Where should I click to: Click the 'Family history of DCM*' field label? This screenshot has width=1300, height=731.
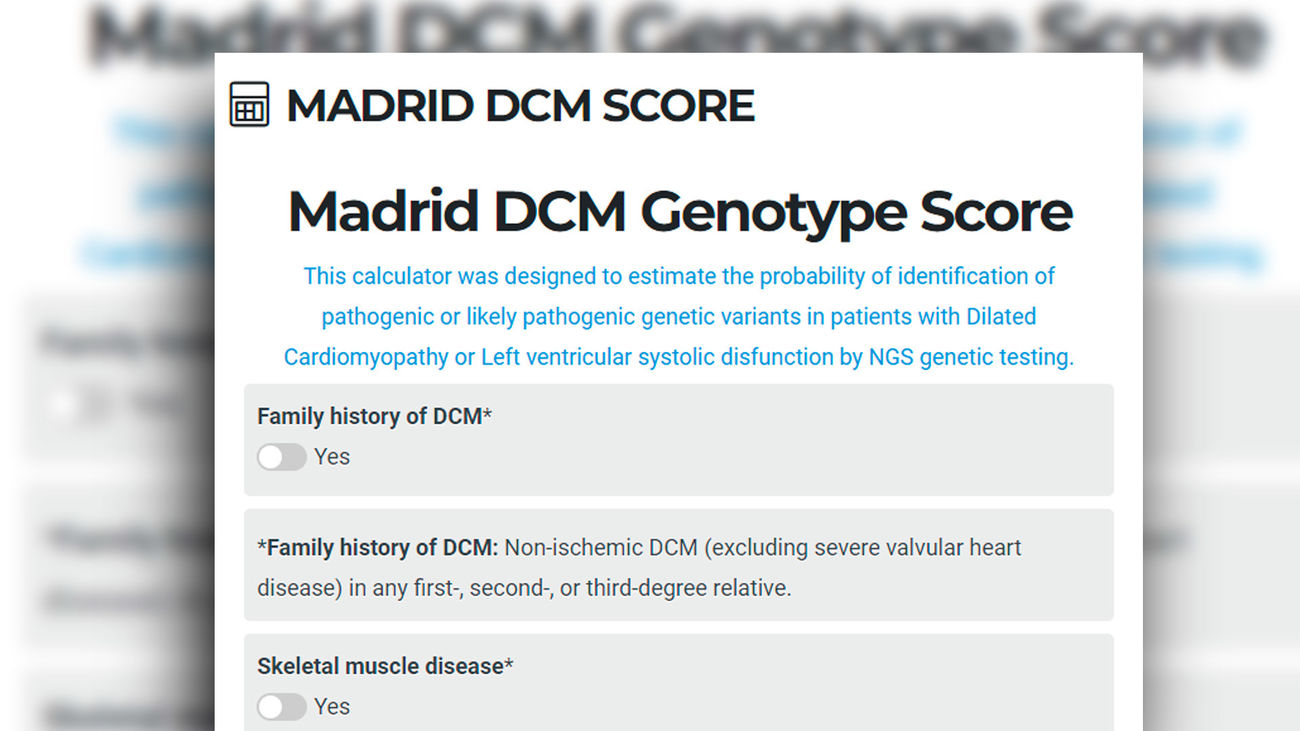[374, 416]
